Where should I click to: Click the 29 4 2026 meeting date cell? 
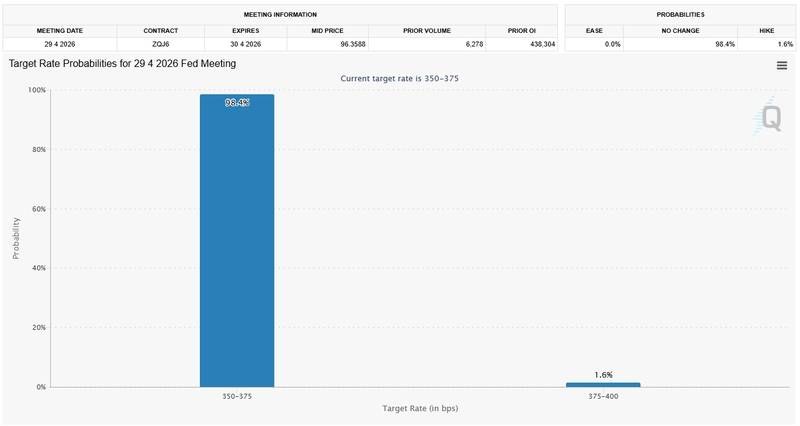(x=60, y=44)
